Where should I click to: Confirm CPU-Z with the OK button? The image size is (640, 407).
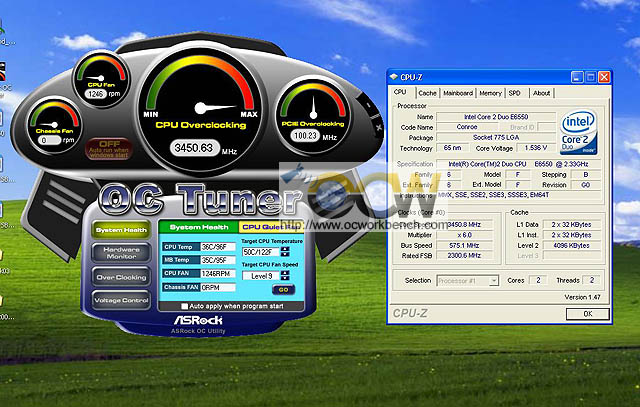588,314
